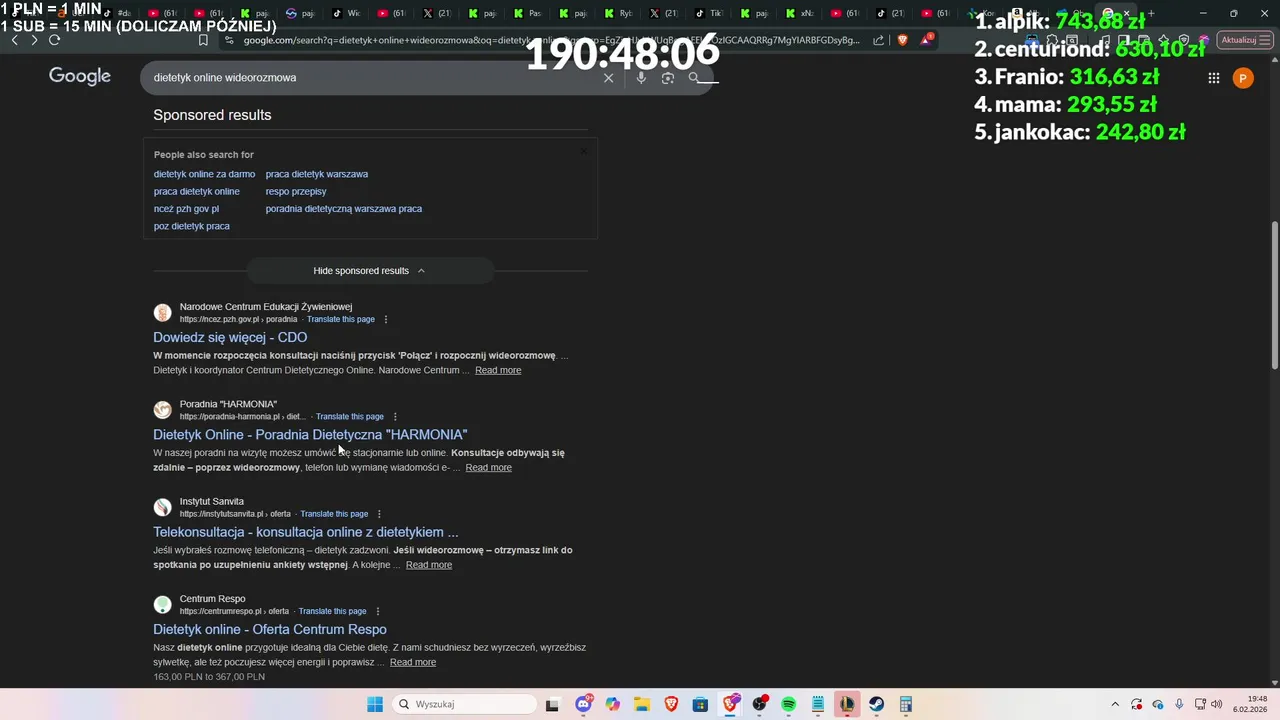Screen dimensions: 1280x720
Task: Translate the Instytut Sanvita result page
Action: coord(334,514)
